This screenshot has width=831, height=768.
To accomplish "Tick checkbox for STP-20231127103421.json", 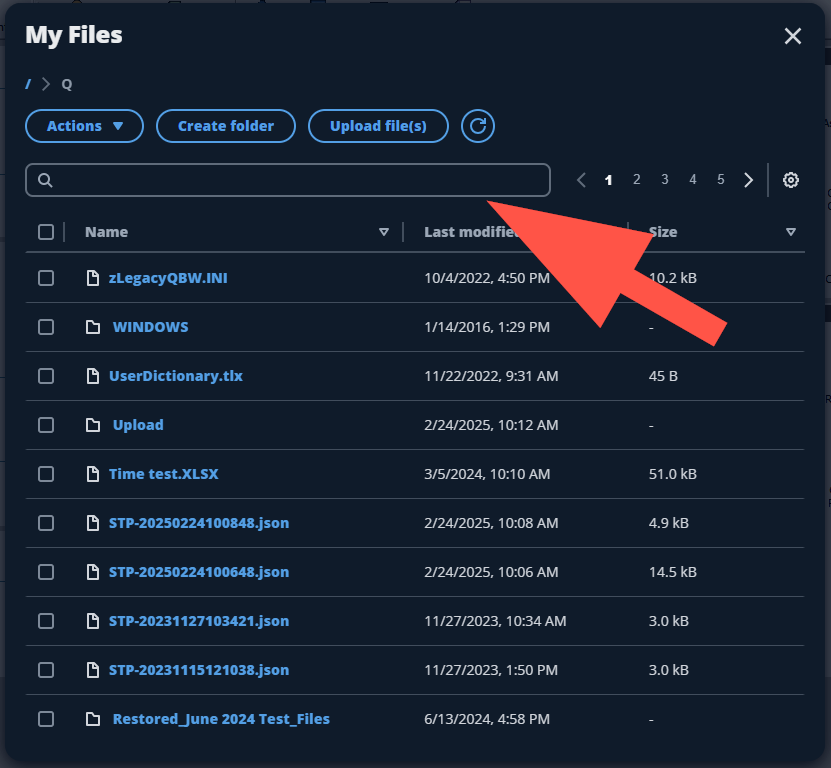I will [46, 621].
